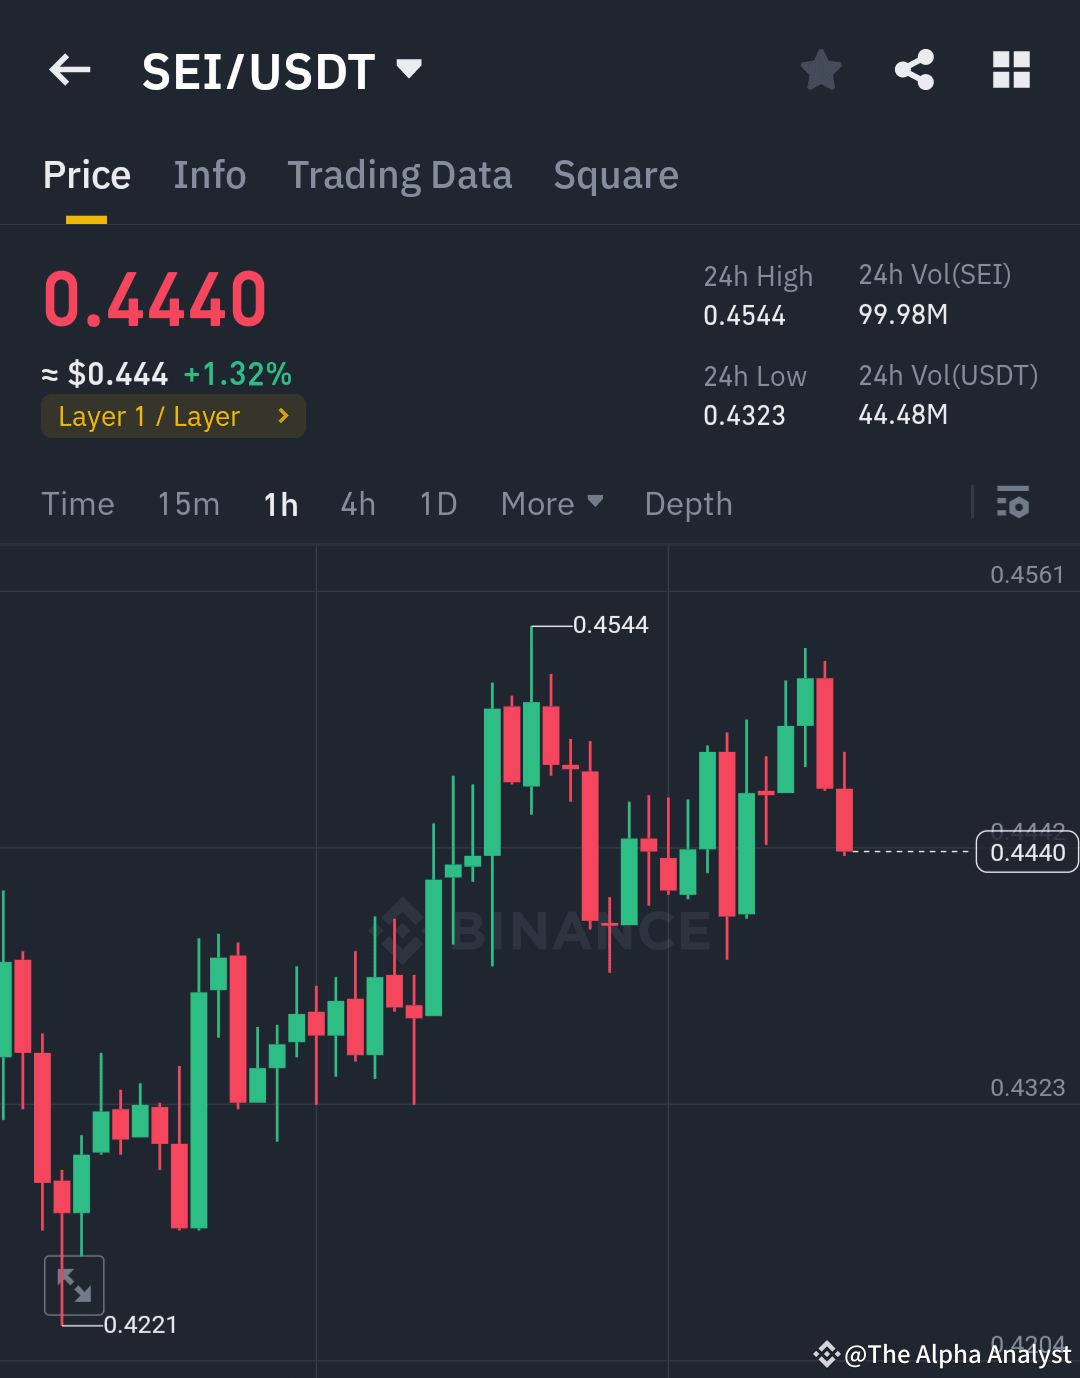Stay on the Price tab
Screen dimensions: 1080x1378
(x=86, y=175)
